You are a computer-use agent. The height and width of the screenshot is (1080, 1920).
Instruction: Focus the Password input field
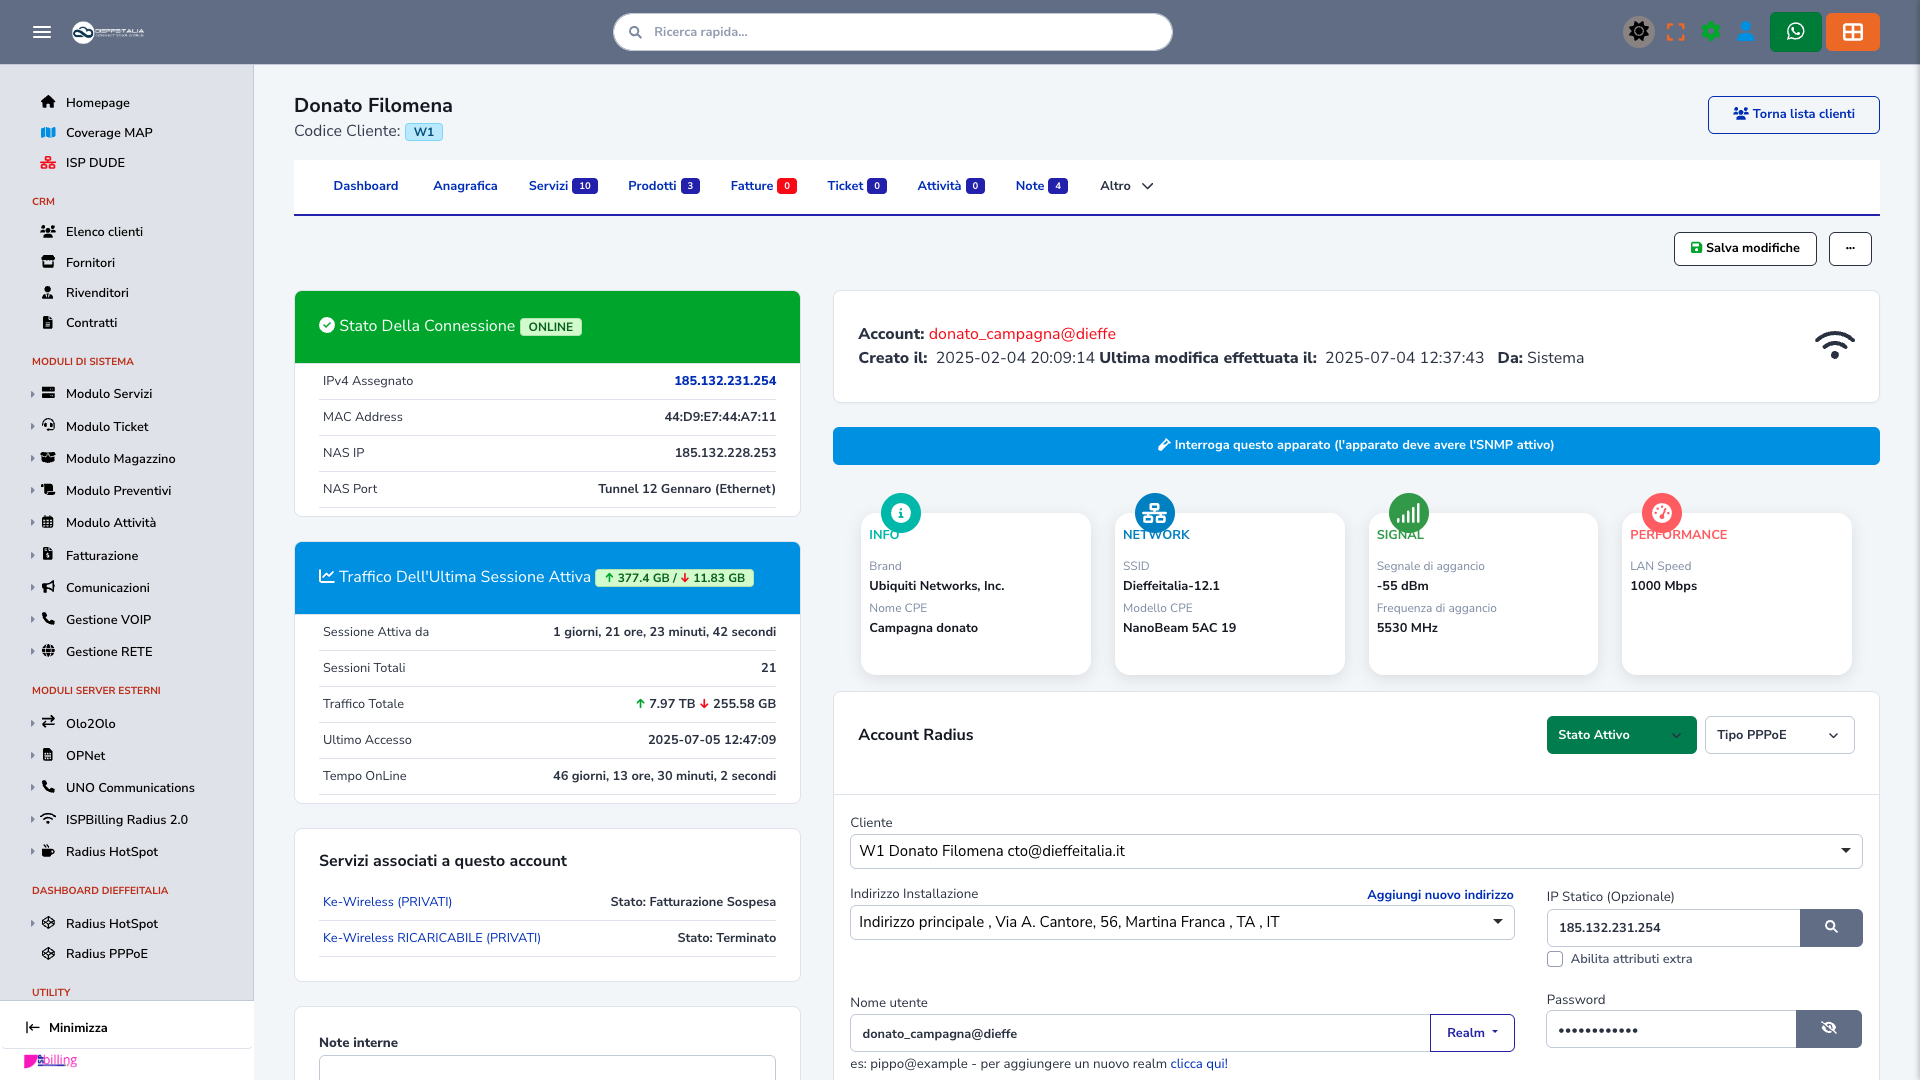pyautogui.click(x=1671, y=1029)
